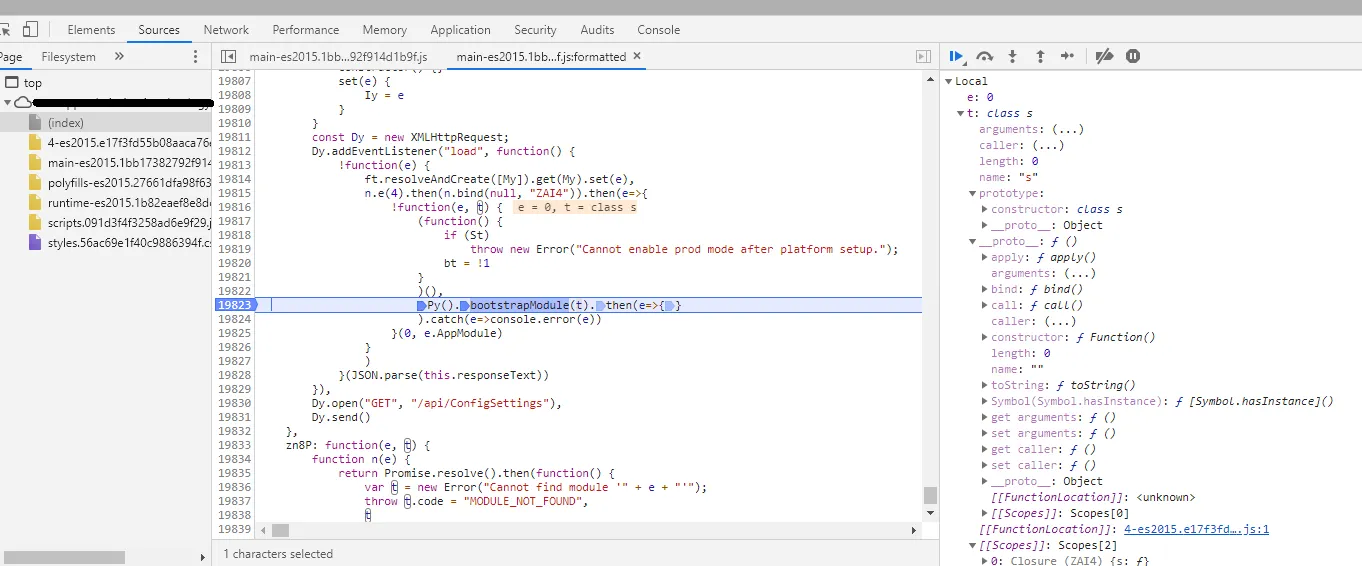
Task: Collapse '[[Scopes]]: Scopes[2]' entry
Action: click(972, 545)
